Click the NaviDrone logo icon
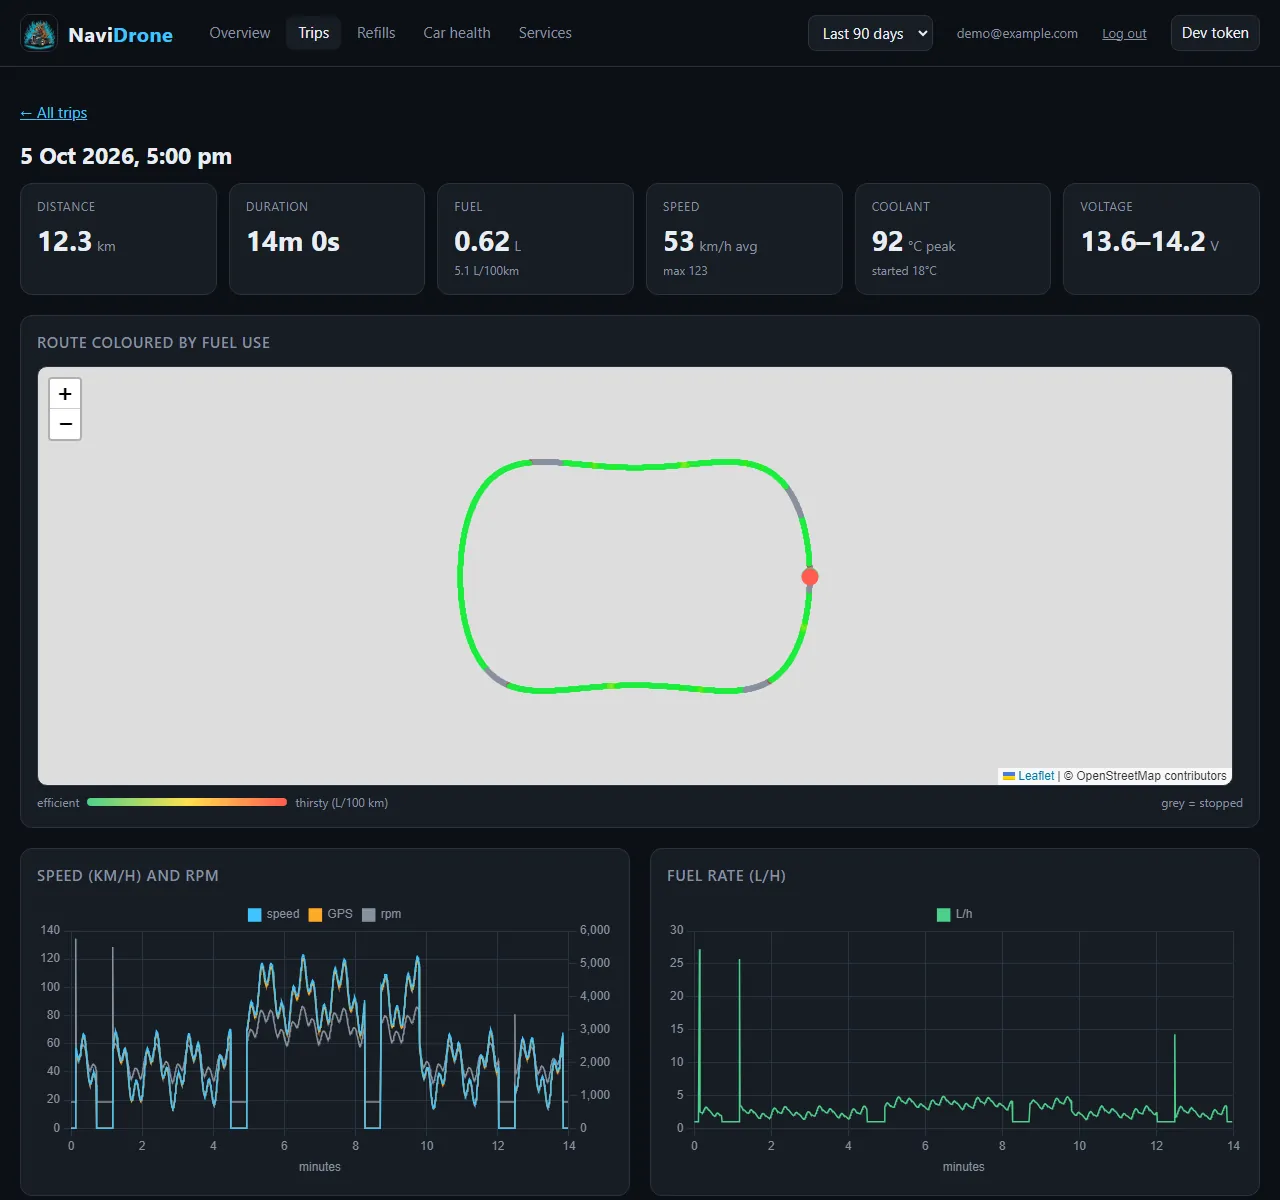Image resolution: width=1280 pixels, height=1200 pixels. click(x=39, y=34)
